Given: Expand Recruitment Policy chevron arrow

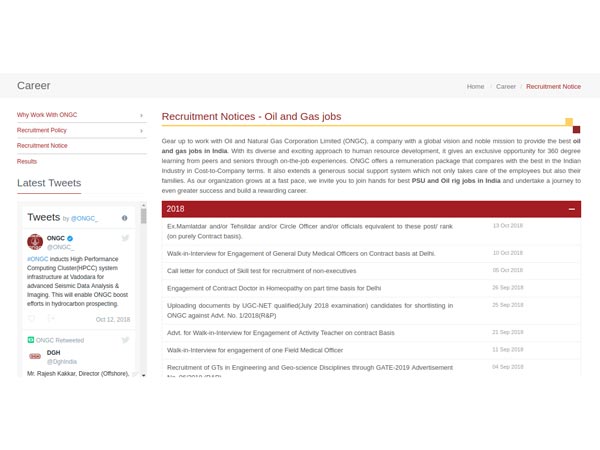Looking at the screenshot, I should (142, 131).
